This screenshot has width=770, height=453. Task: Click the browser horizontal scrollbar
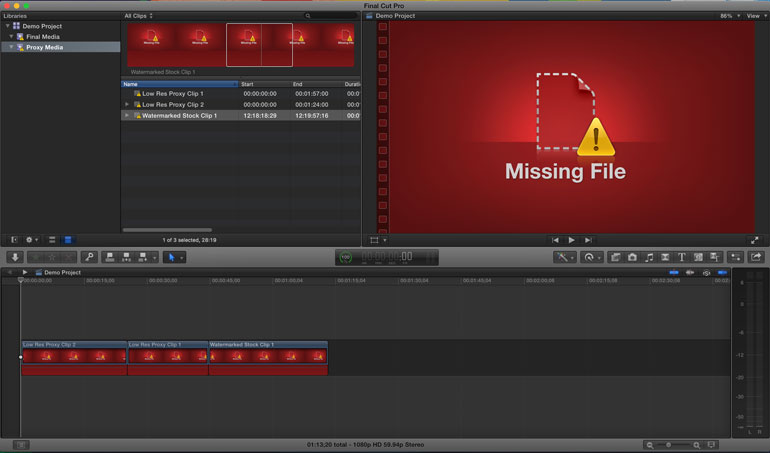[167, 229]
